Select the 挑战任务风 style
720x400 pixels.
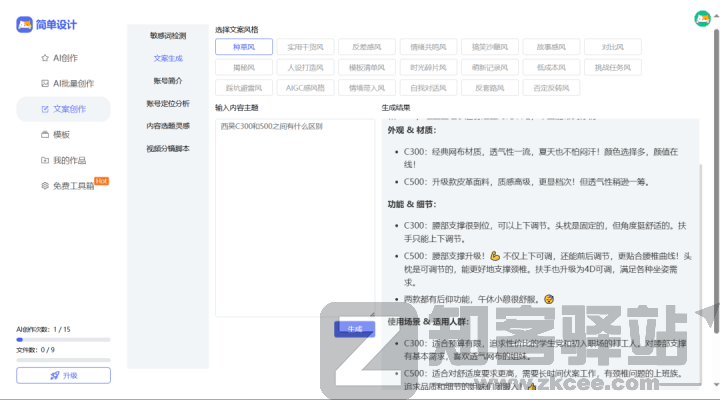pos(613,68)
